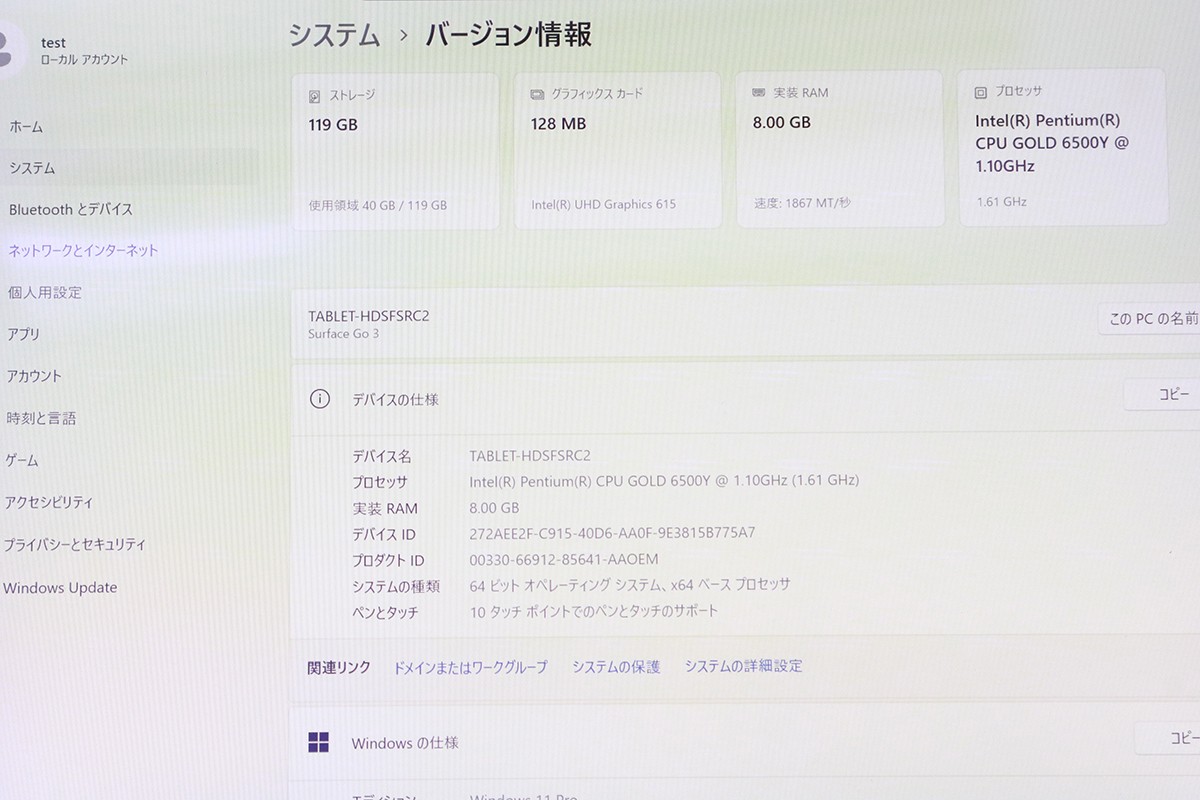Screen dimensions: 1200x800
Task: Click the 実装 RAM memory icon
Action: (759, 93)
